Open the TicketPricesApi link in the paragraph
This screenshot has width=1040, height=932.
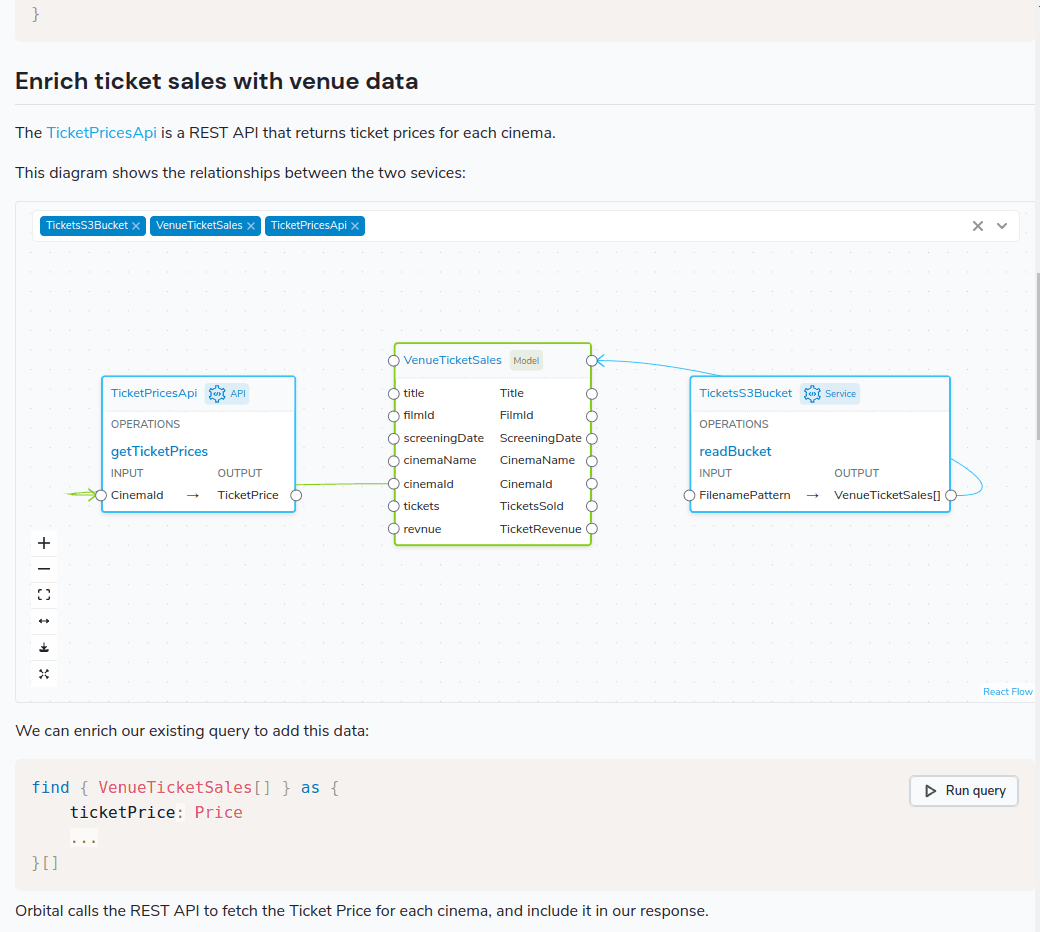pos(101,133)
